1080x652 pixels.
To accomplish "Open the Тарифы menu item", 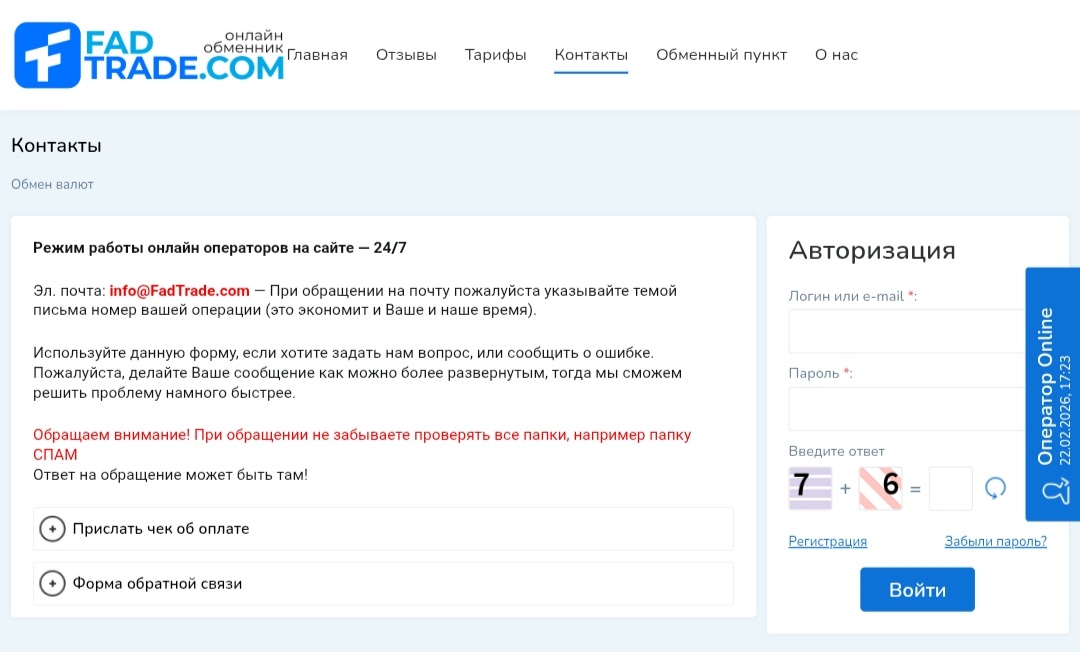I will [x=495, y=55].
